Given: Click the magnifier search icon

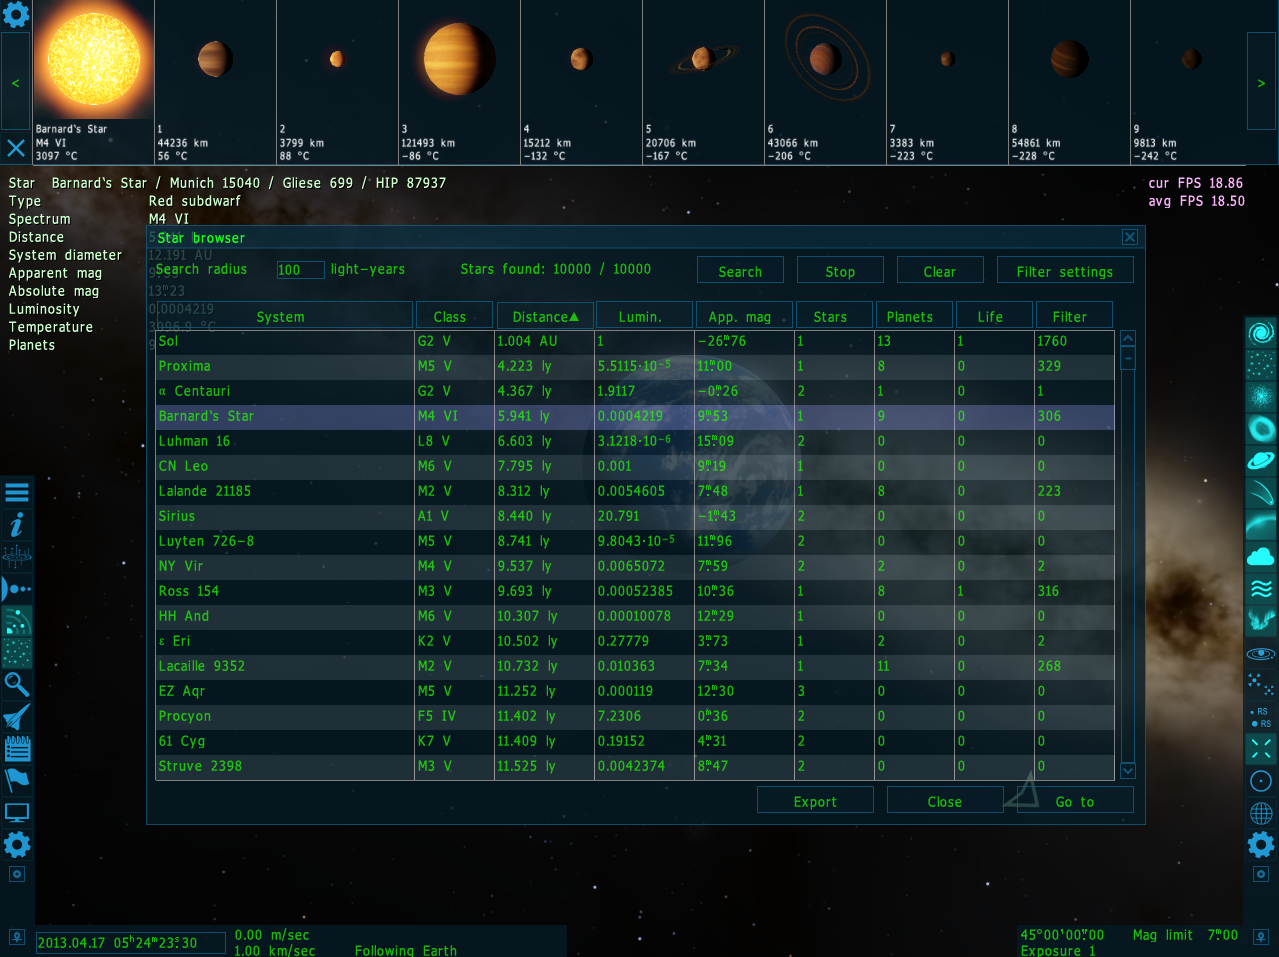Looking at the screenshot, I should click(x=17, y=684).
